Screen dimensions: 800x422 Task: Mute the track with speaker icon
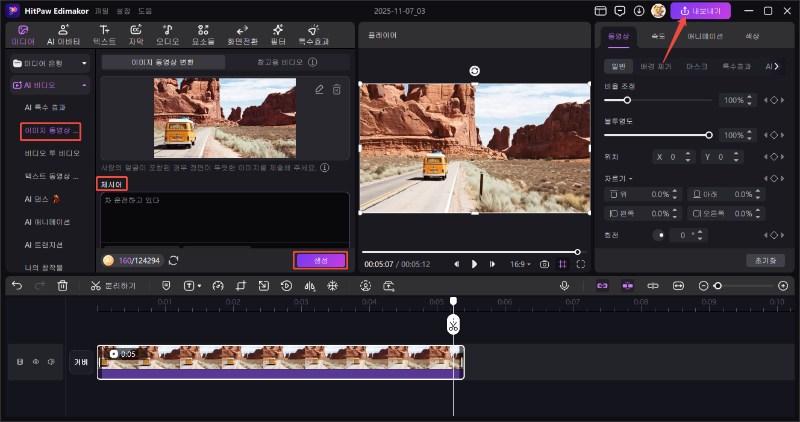point(51,362)
